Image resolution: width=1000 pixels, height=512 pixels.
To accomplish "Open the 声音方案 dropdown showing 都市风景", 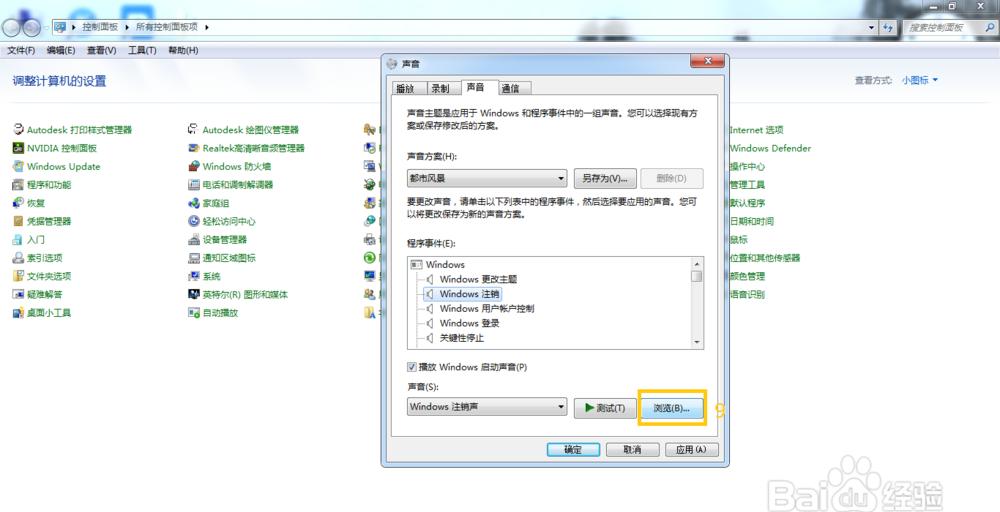I will tap(487, 179).
